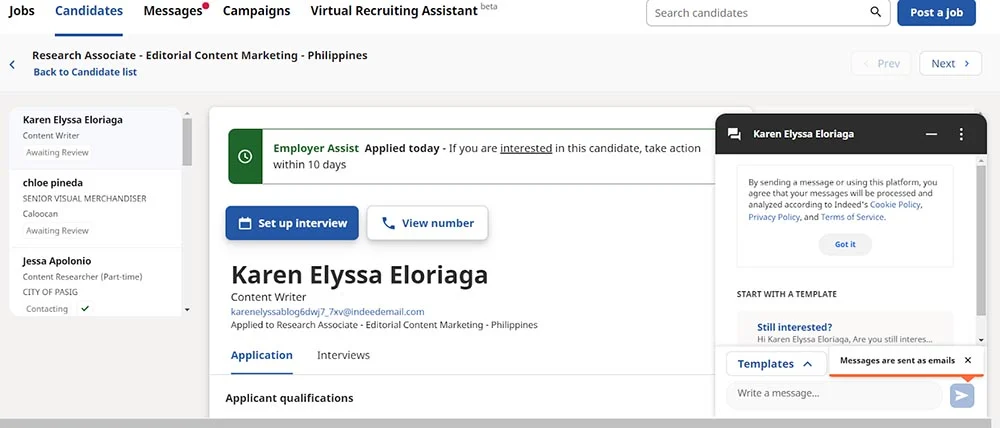
Task: Select the Application tab
Action: 261,355
